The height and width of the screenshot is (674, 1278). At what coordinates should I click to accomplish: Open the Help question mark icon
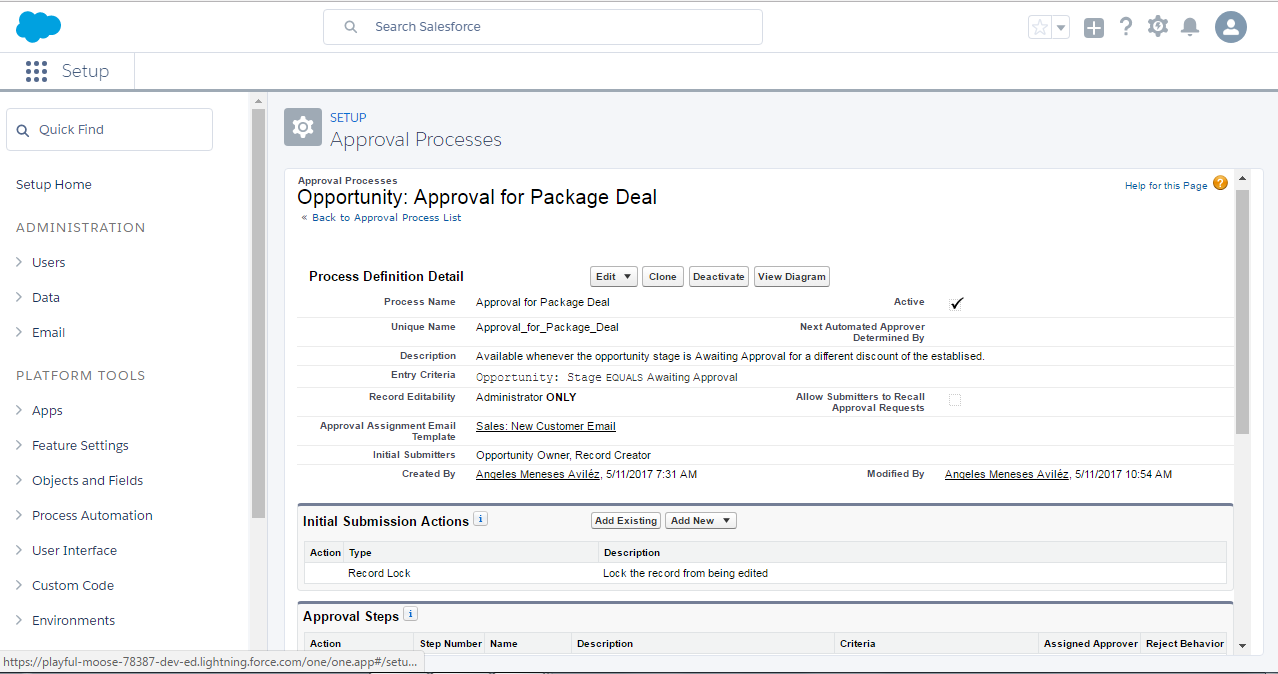1126,27
